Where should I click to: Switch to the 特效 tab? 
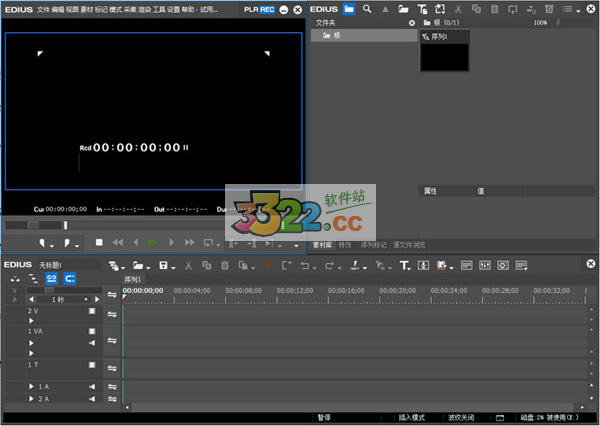point(345,243)
